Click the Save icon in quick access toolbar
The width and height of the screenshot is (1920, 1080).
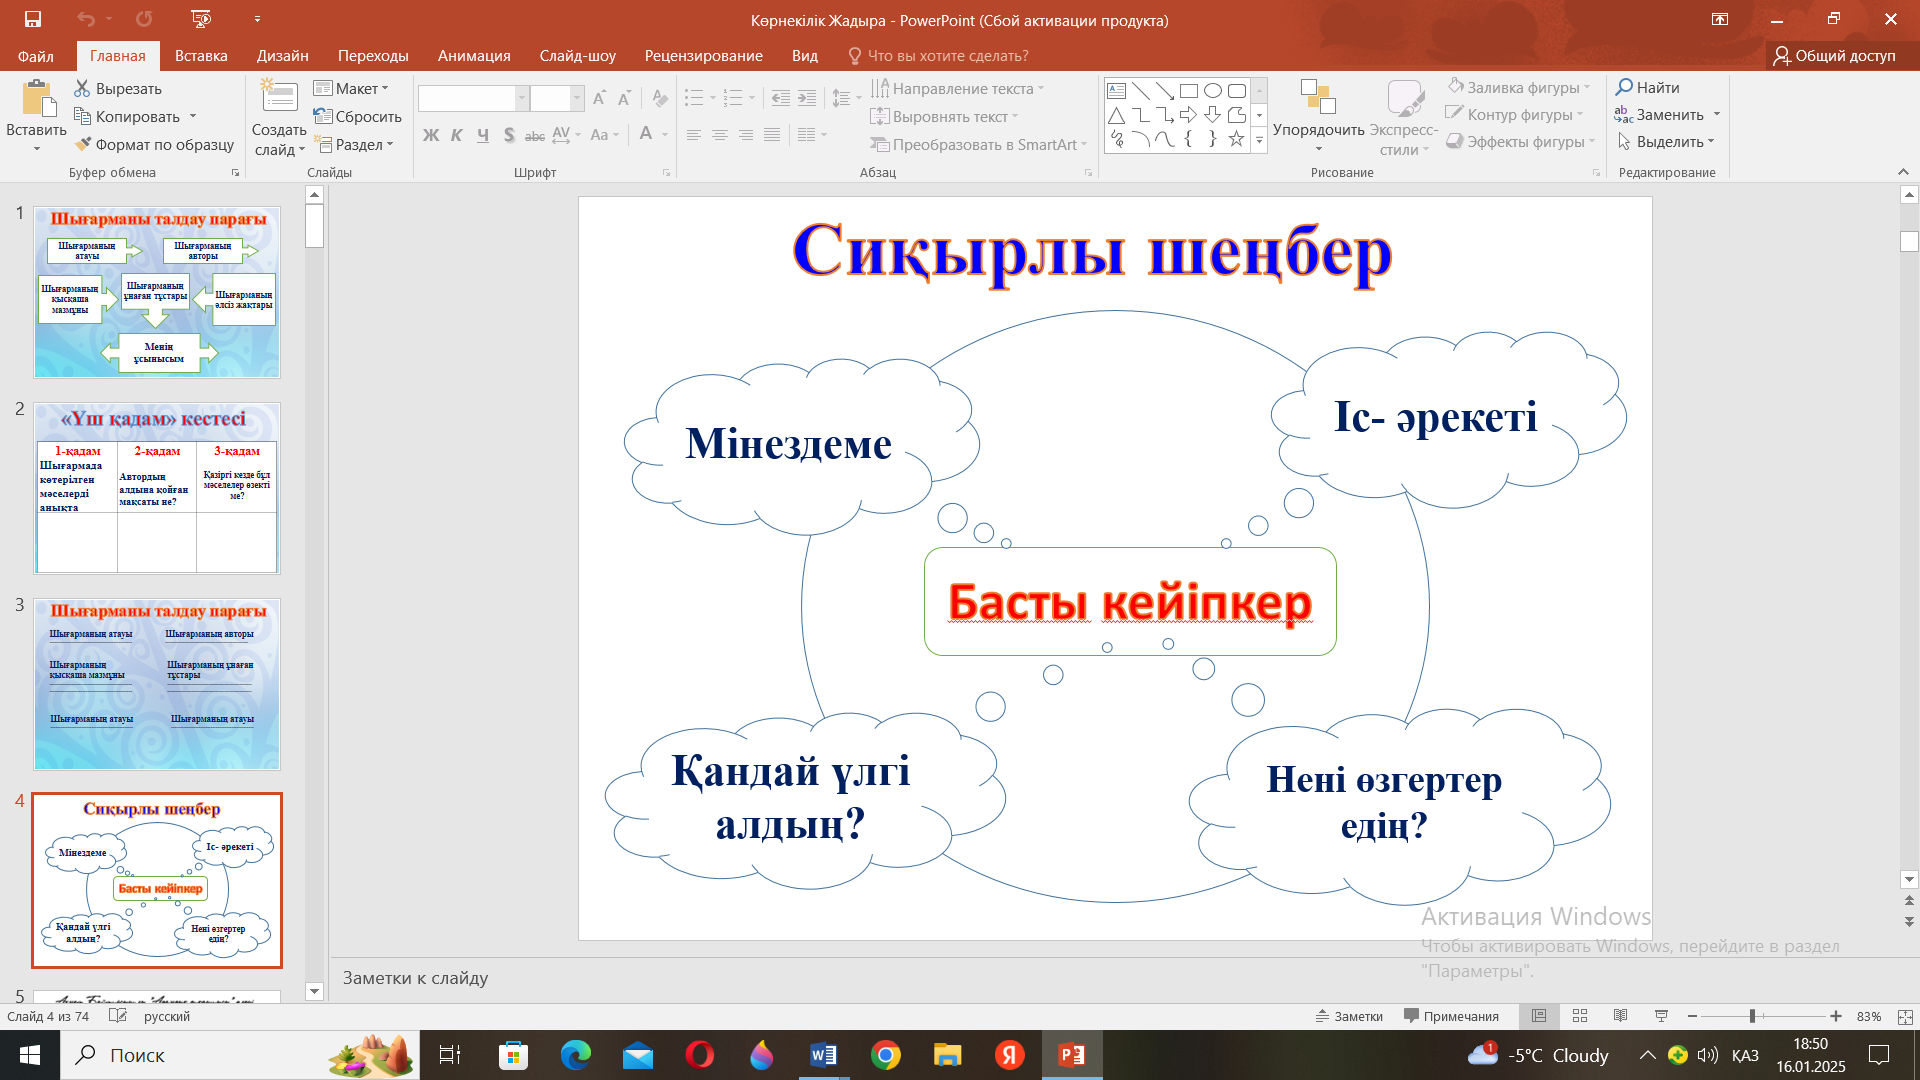[33, 19]
